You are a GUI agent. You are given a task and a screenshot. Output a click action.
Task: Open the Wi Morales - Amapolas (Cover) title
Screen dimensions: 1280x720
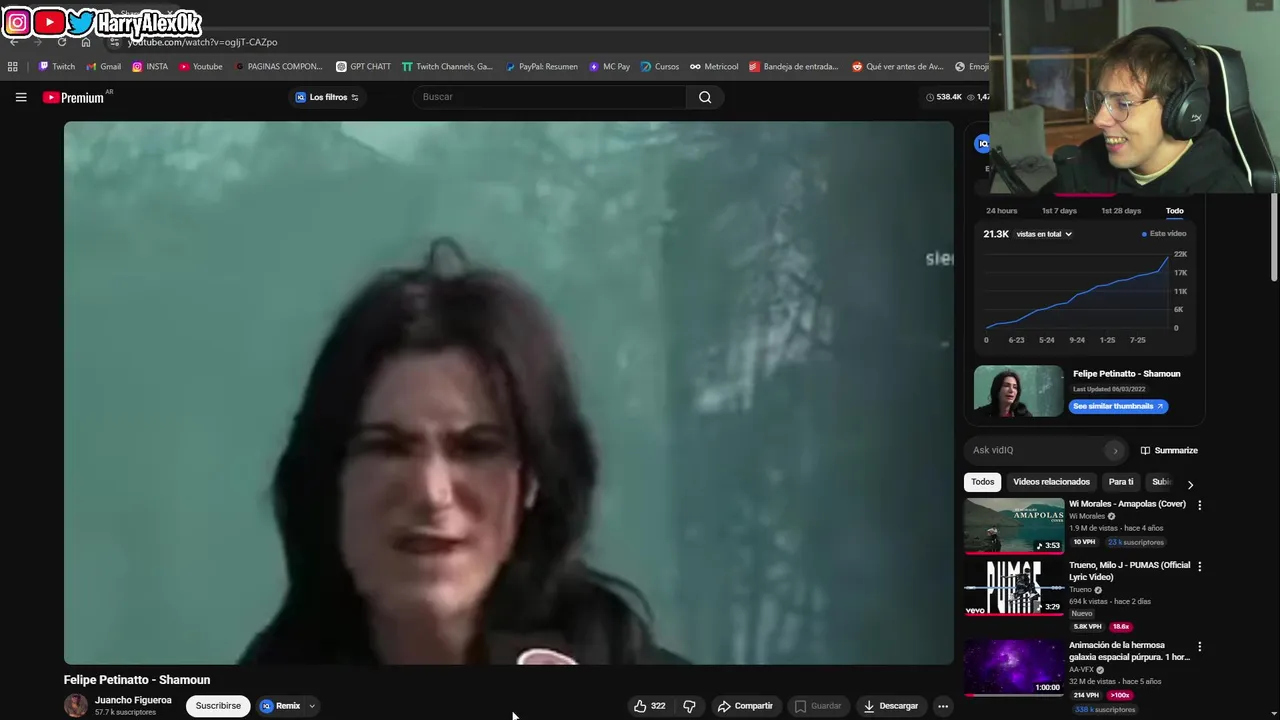click(x=1127, y=504)
